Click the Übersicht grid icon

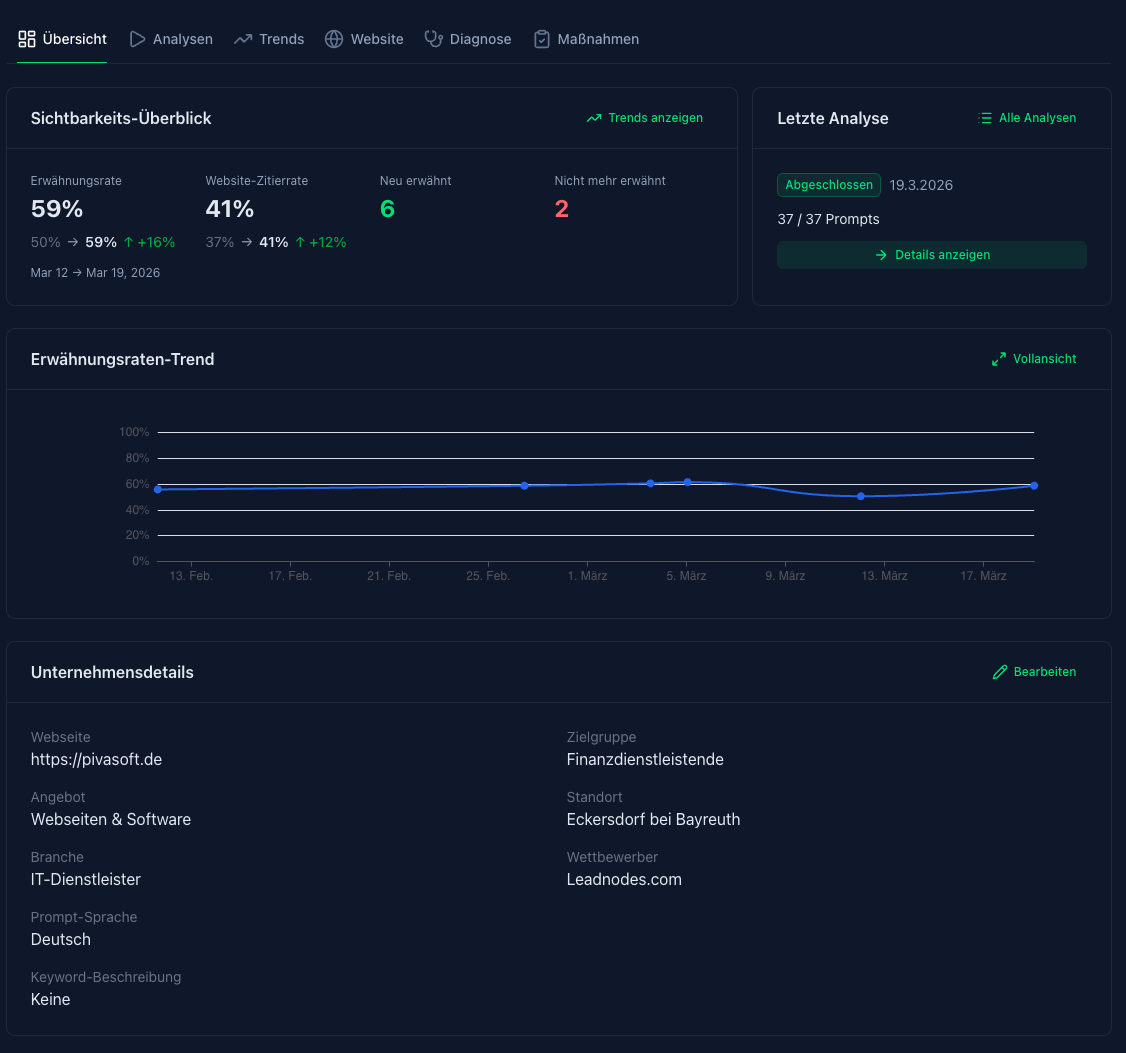pyautogui.click(x=27, y=39)
